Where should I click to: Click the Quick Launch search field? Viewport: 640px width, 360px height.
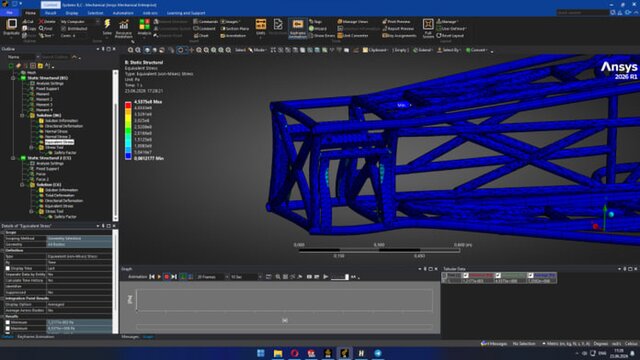pyautogui.click(x=582, y=13)
